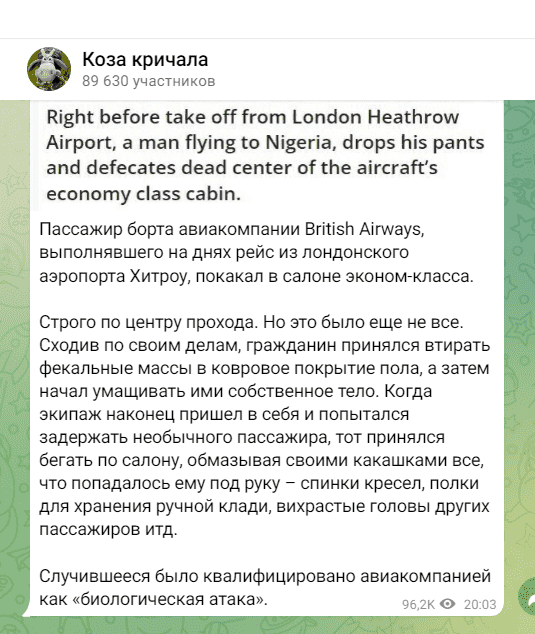Open the channel name Коза кричала
Viewport: 535px width, 634px height.
145,59
